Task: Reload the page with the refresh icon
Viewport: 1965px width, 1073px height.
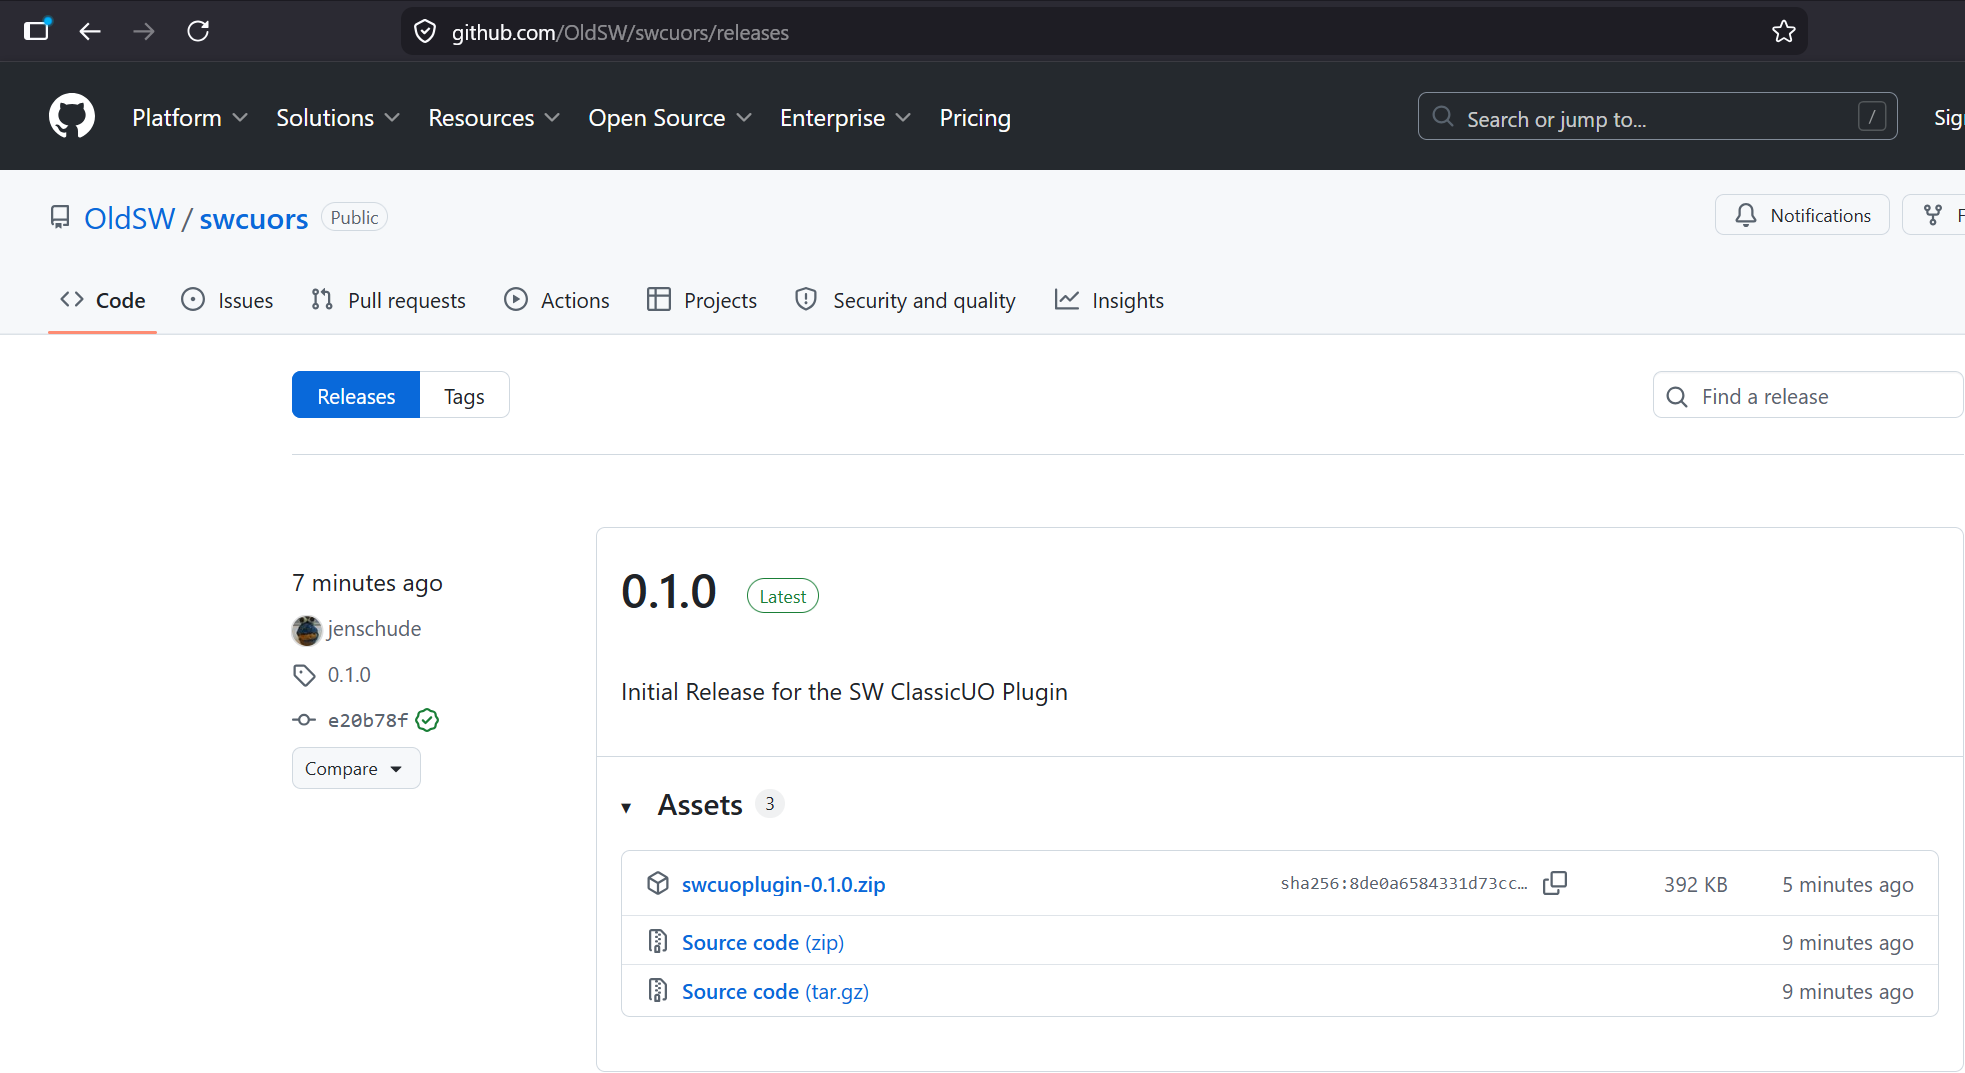Action: 198,31
